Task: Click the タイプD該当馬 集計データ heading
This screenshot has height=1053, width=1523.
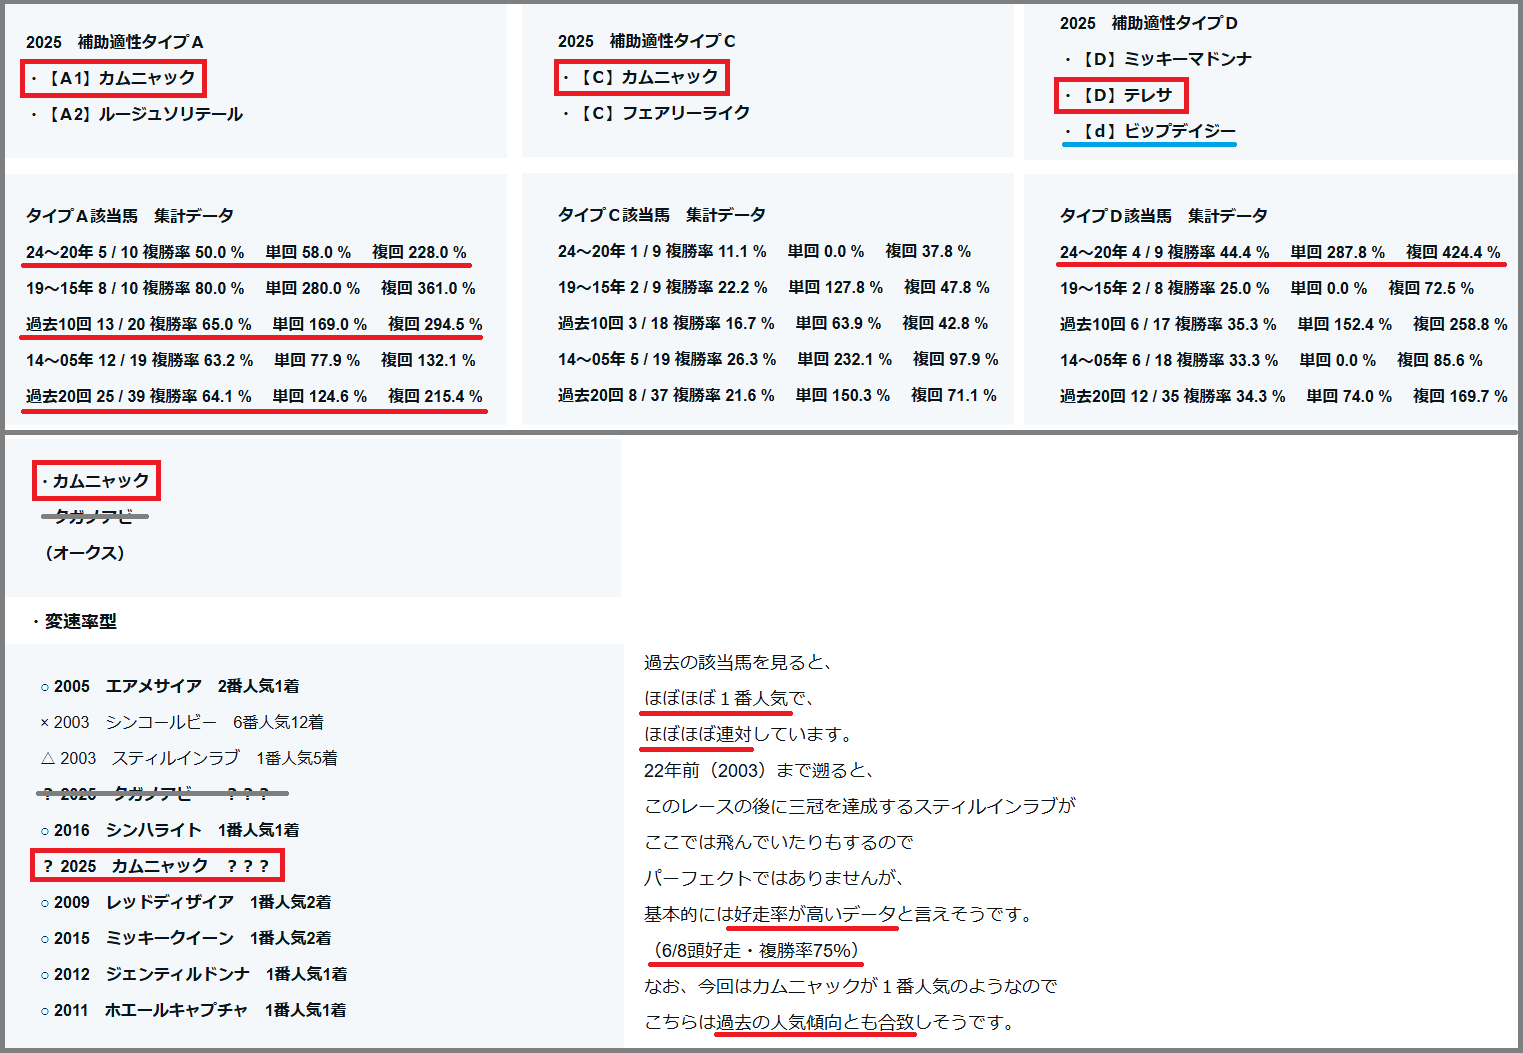Action: click(x=1164, y=216)
